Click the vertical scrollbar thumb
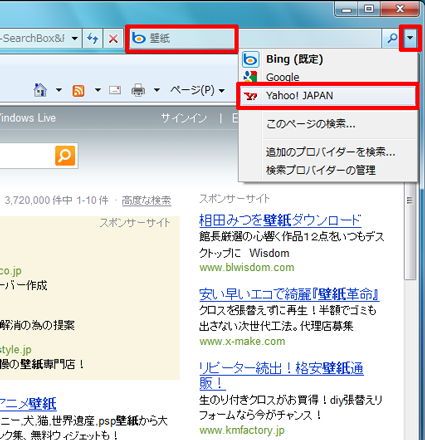425x440 pixels. coord(410,232)
